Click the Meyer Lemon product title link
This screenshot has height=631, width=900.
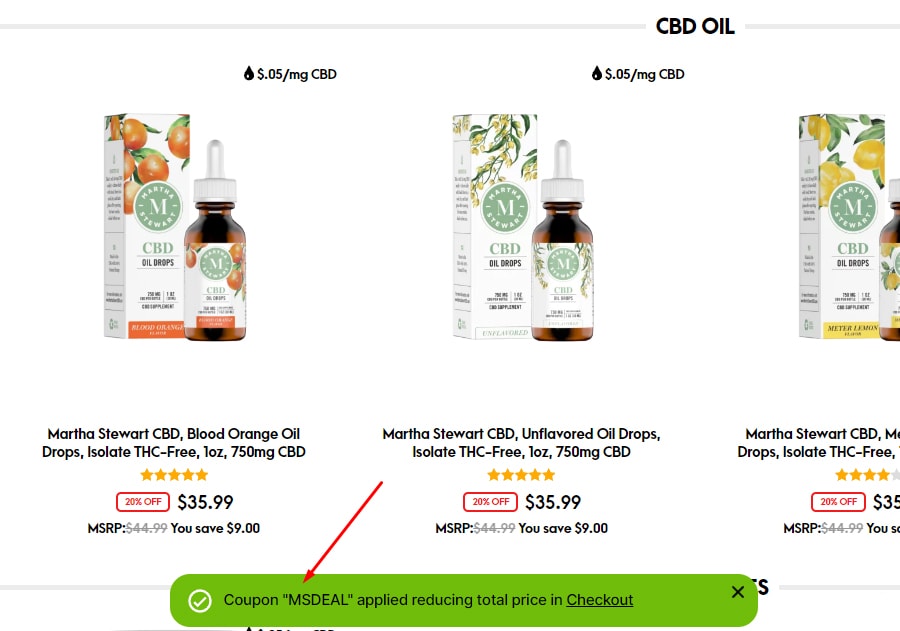click(x=818, y=443)
